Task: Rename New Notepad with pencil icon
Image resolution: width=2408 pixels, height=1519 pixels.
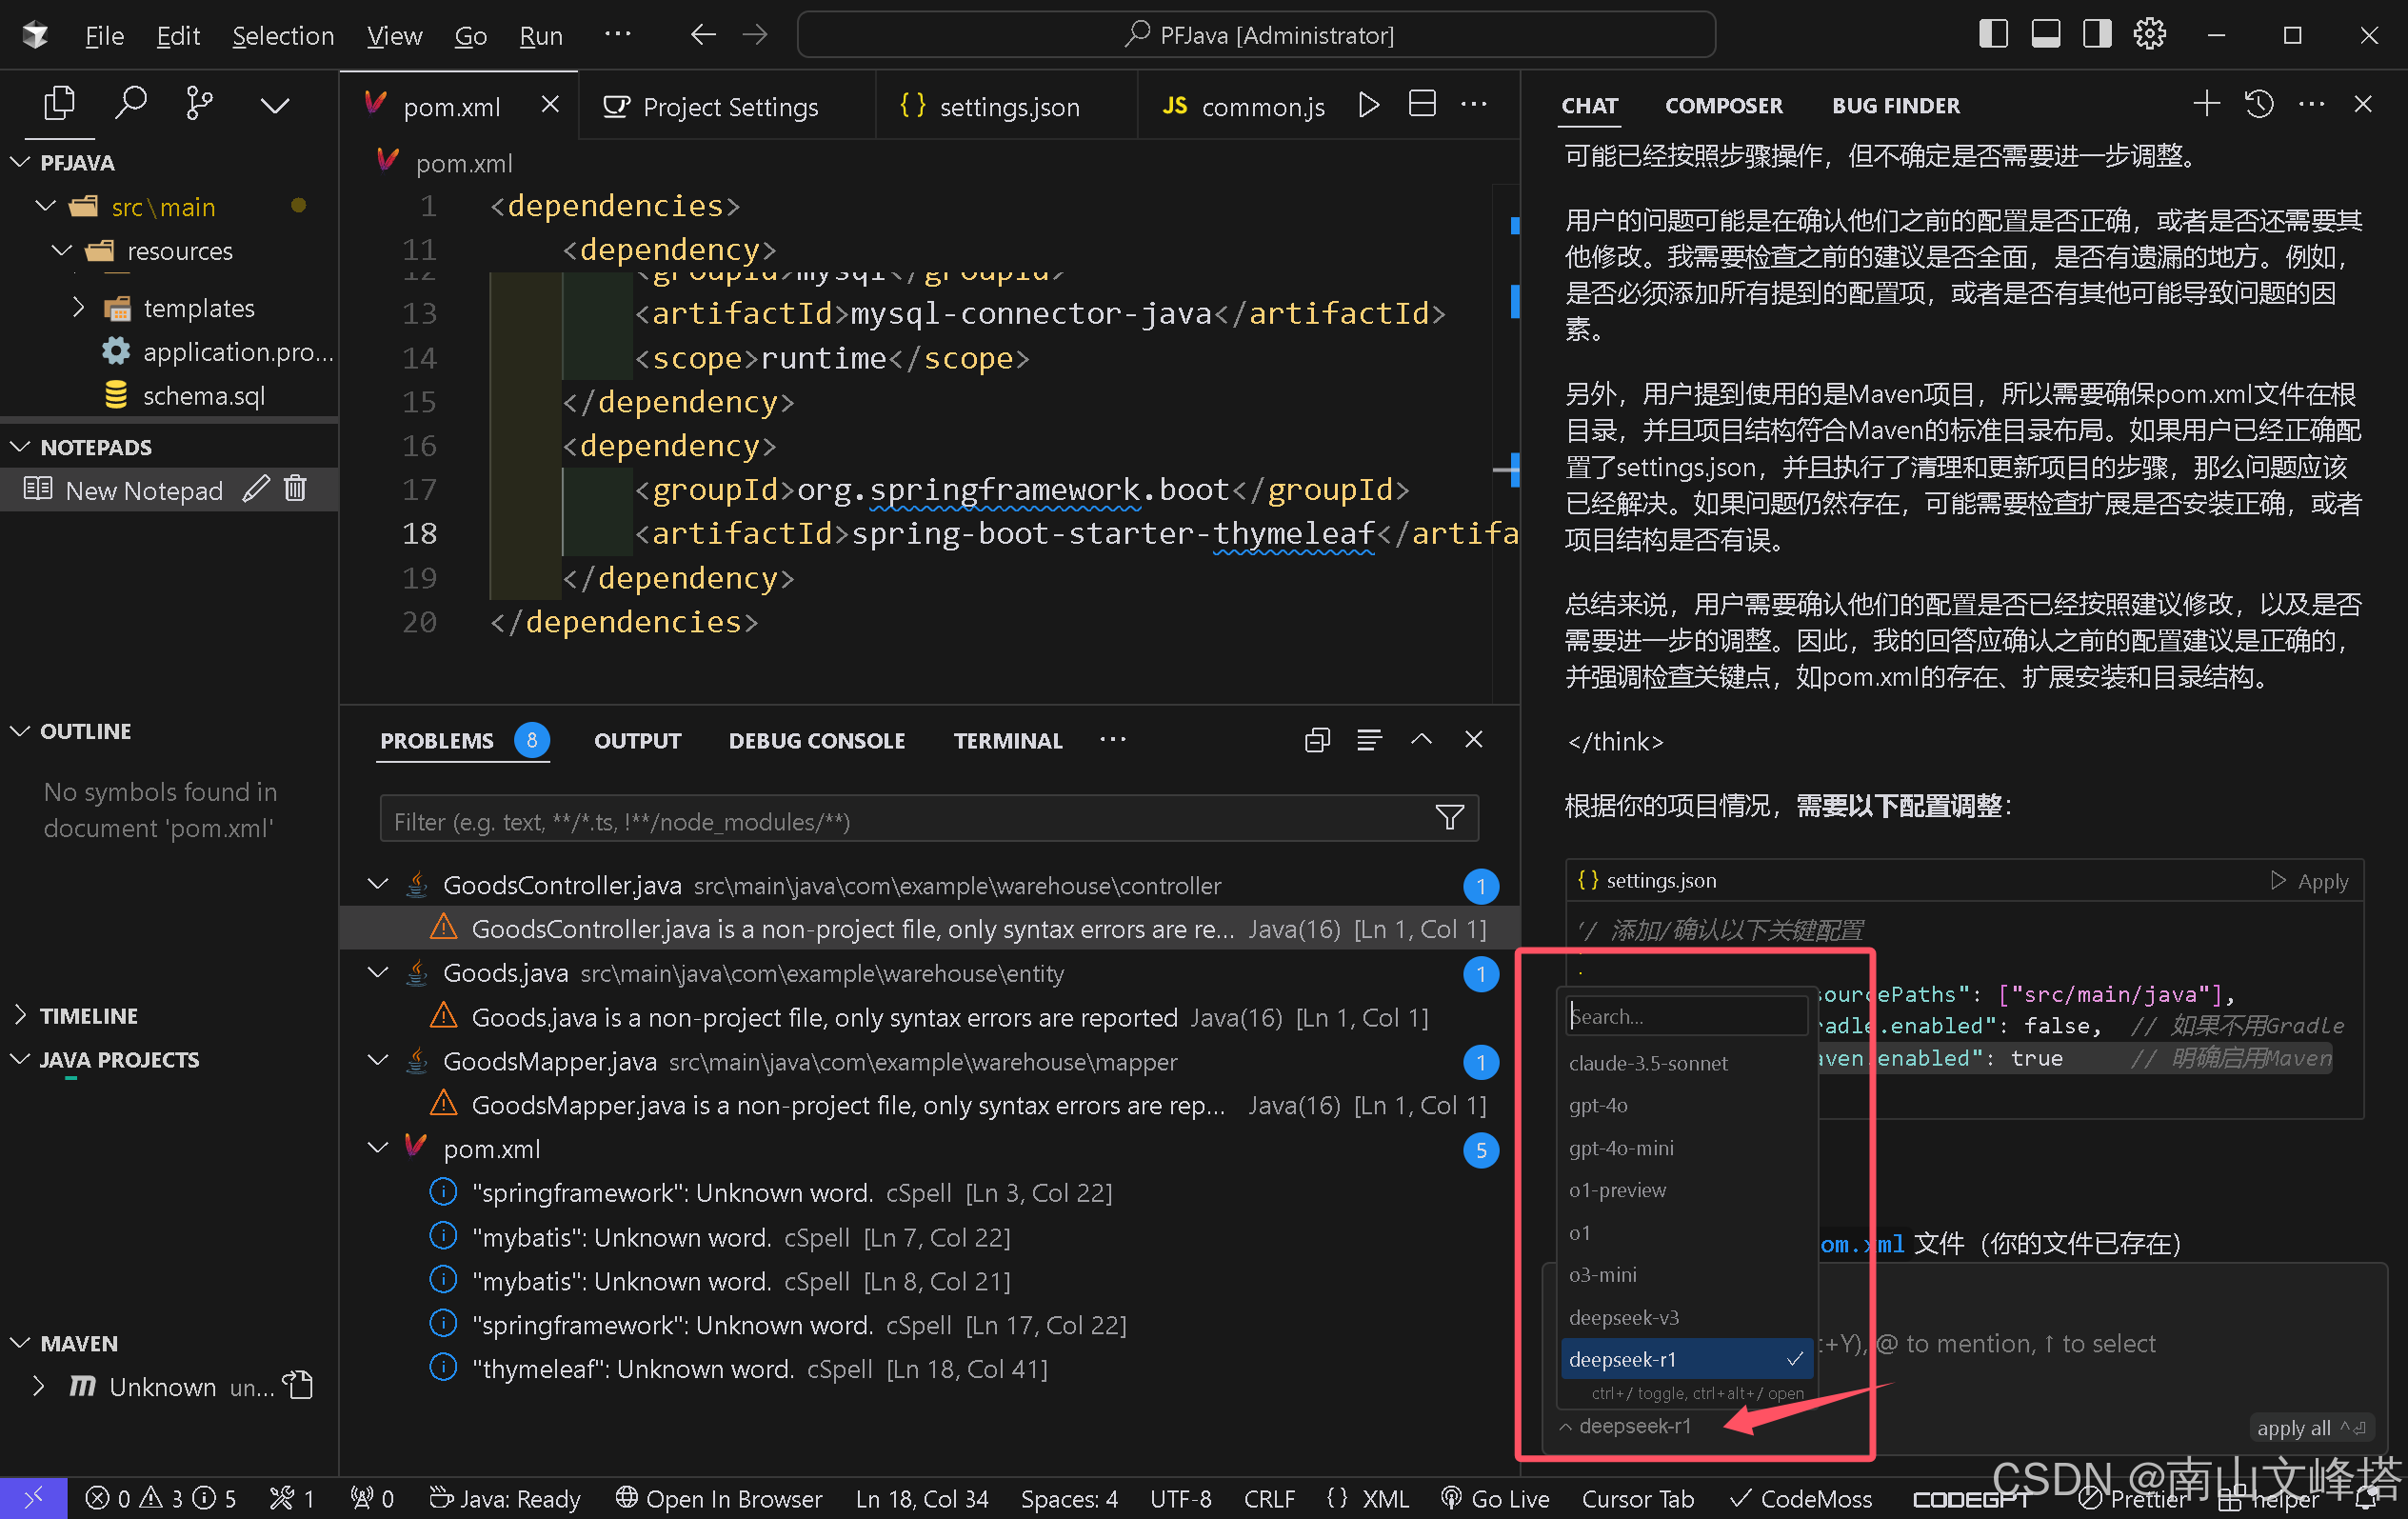Action: point(256,489)
